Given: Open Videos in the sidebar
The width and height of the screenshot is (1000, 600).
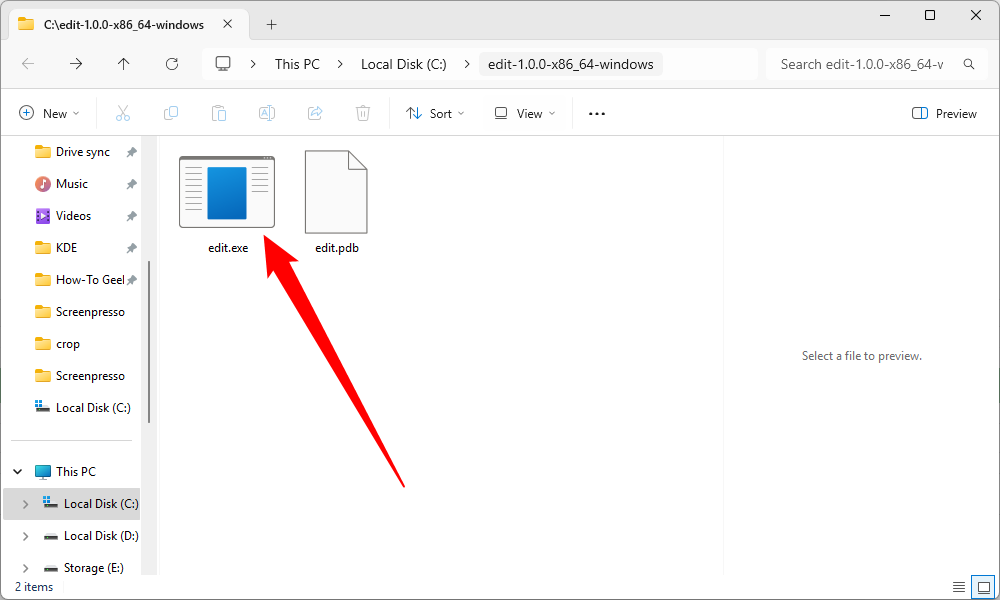Looking at the screenshot, I should (x=73, y=216).
